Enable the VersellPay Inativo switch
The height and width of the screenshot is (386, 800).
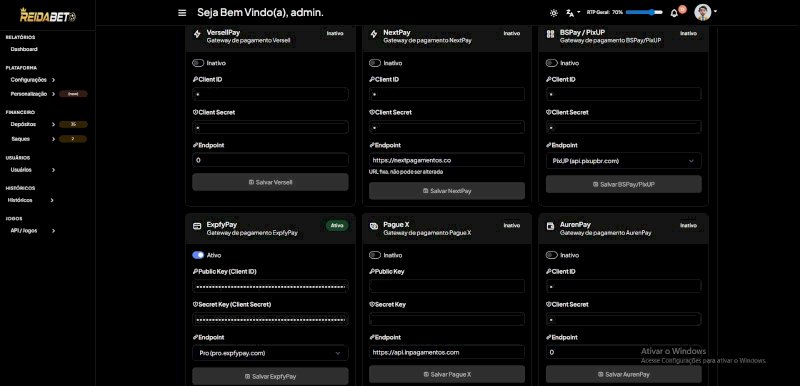198,63
